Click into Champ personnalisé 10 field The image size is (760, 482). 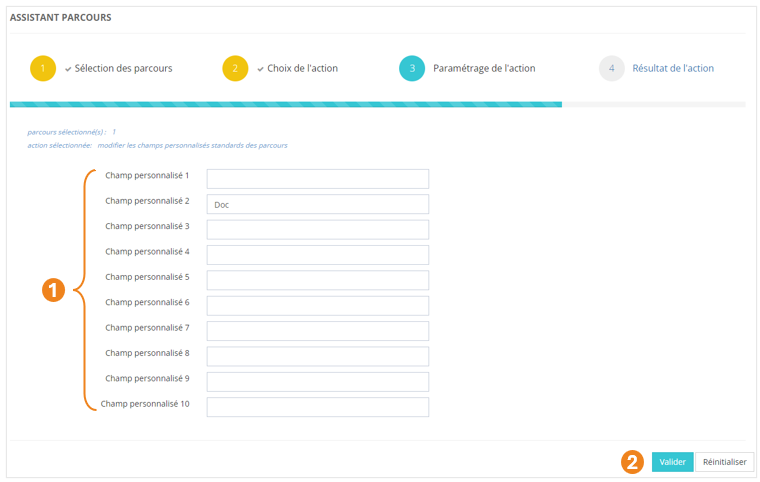click(x=317, y=407)
